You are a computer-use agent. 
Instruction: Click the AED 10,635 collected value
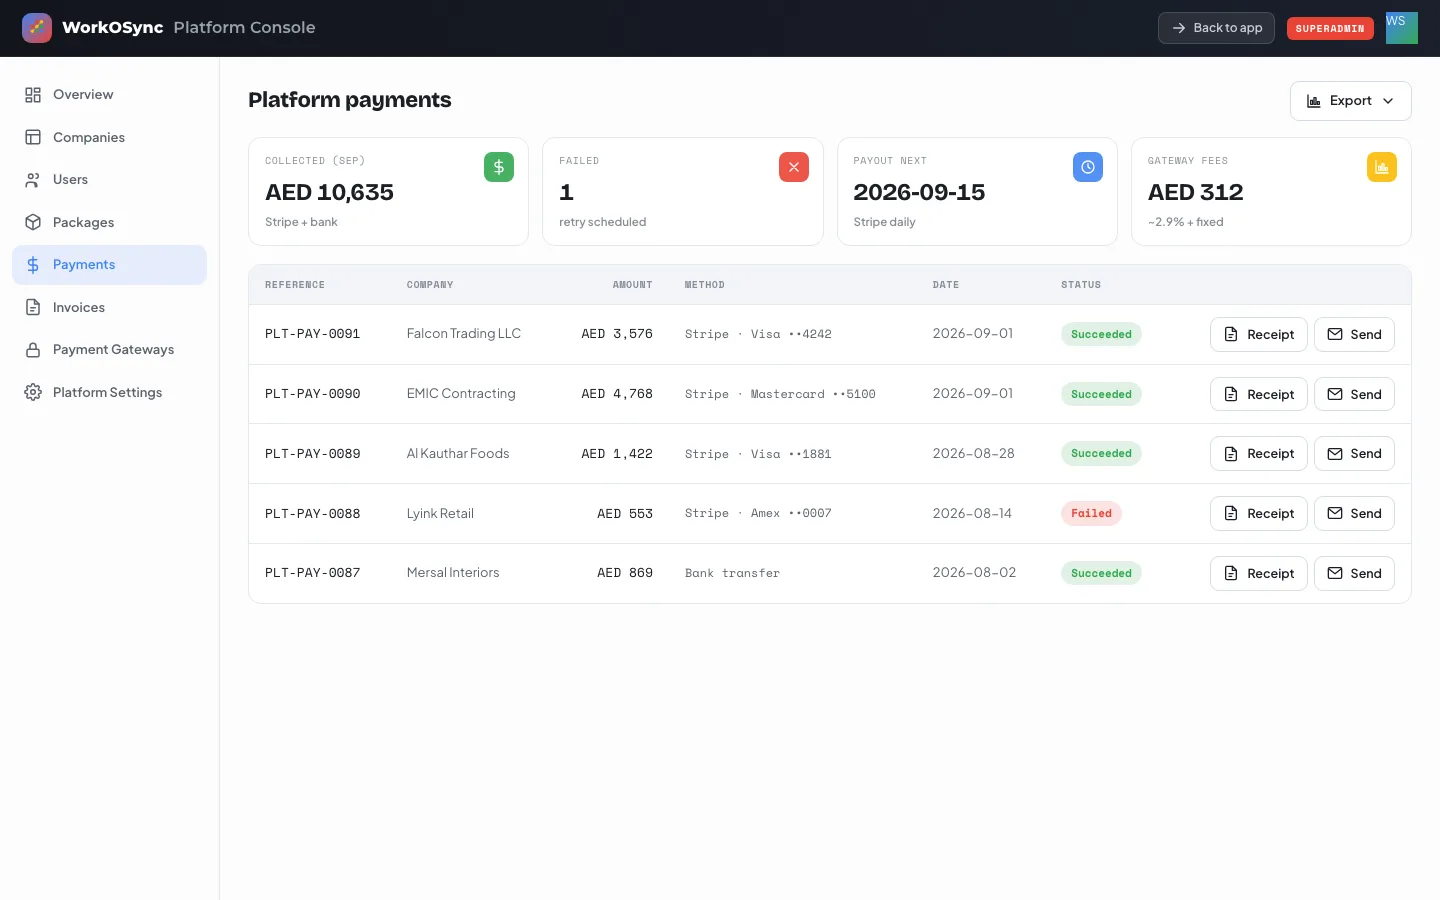(x=329, y=192)
